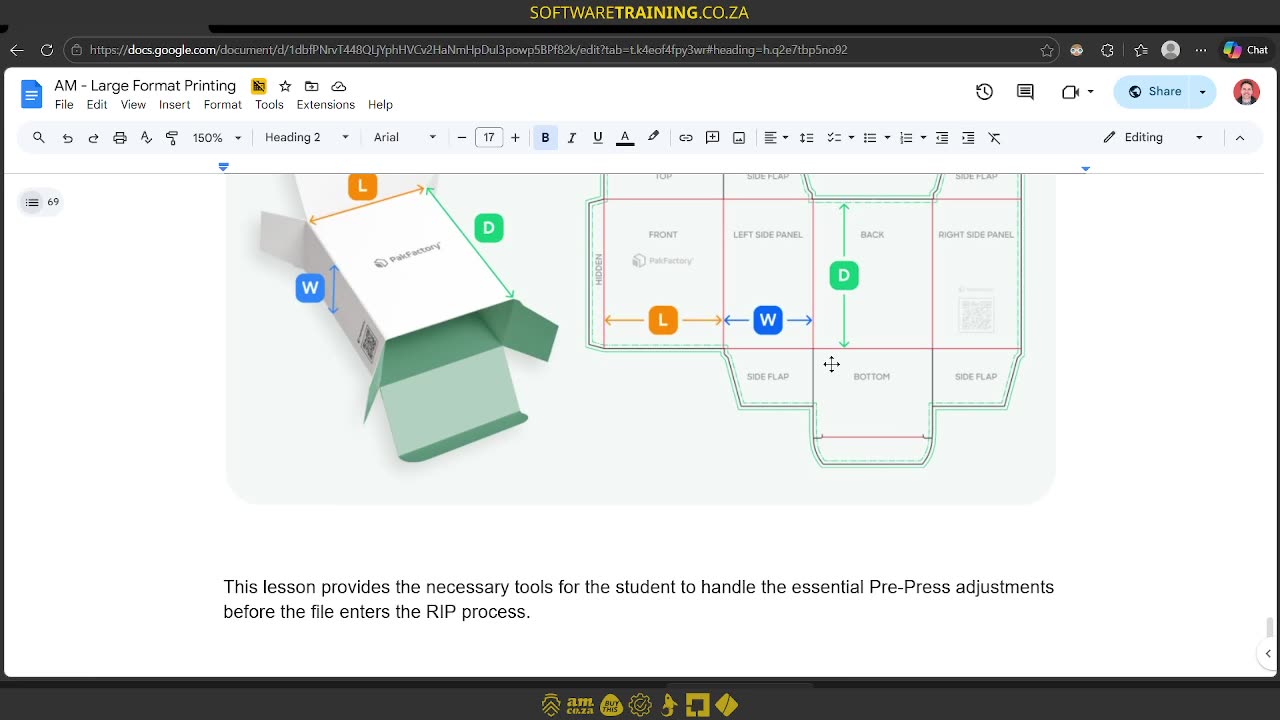Open the Google account avatar

pos(1246,92)
